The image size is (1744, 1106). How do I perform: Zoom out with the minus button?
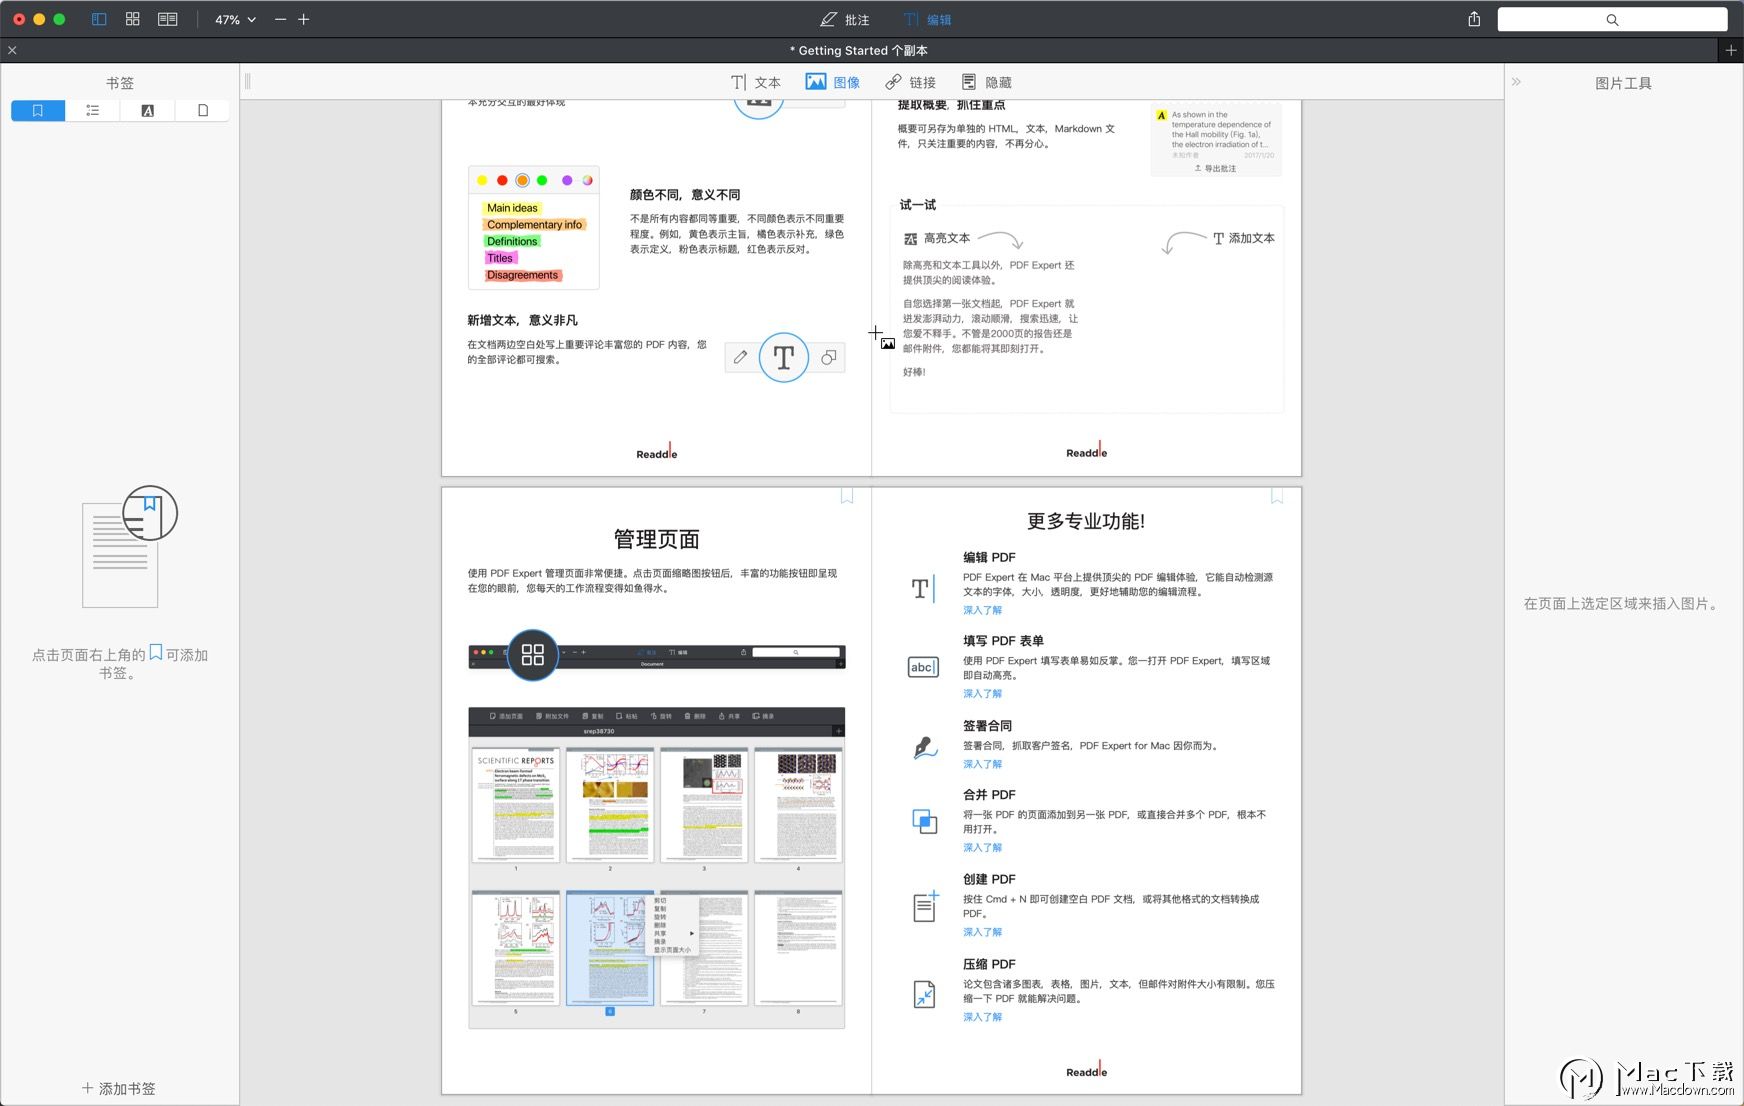click(x=280, y=19)
